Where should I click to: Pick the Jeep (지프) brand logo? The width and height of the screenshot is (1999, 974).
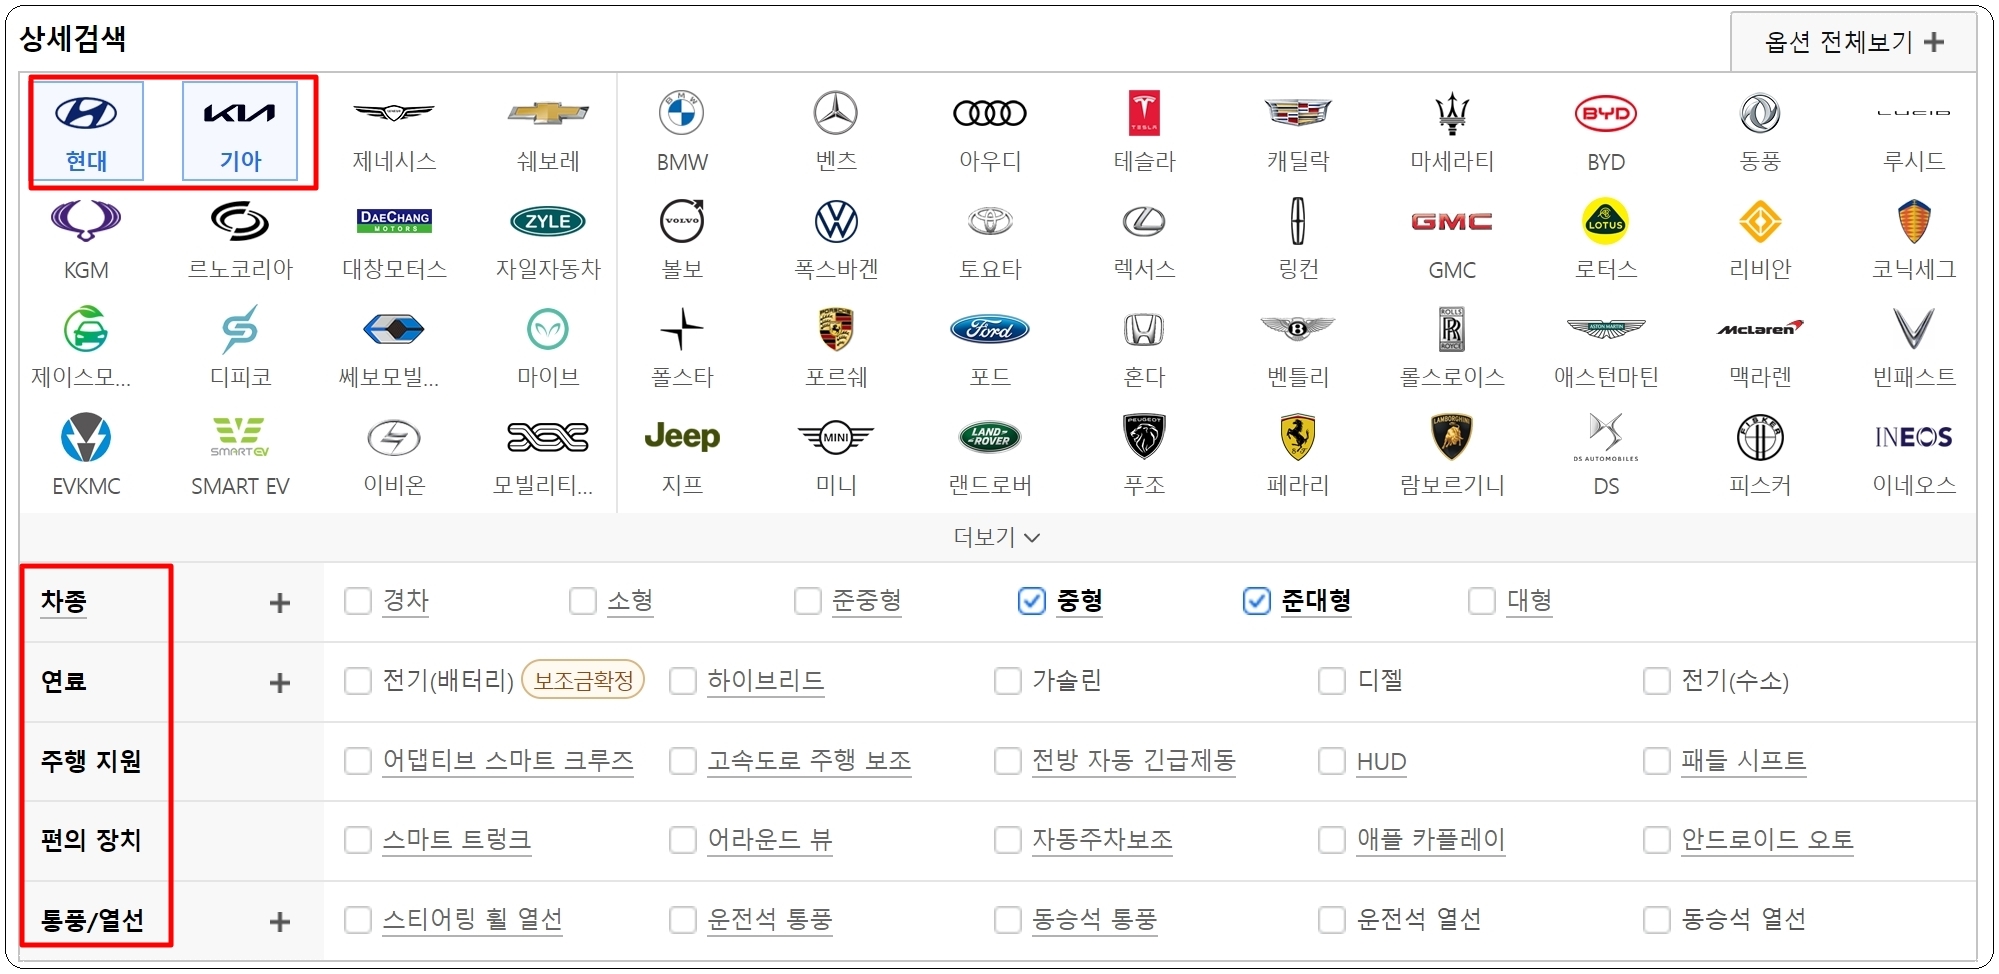[682, 436]
